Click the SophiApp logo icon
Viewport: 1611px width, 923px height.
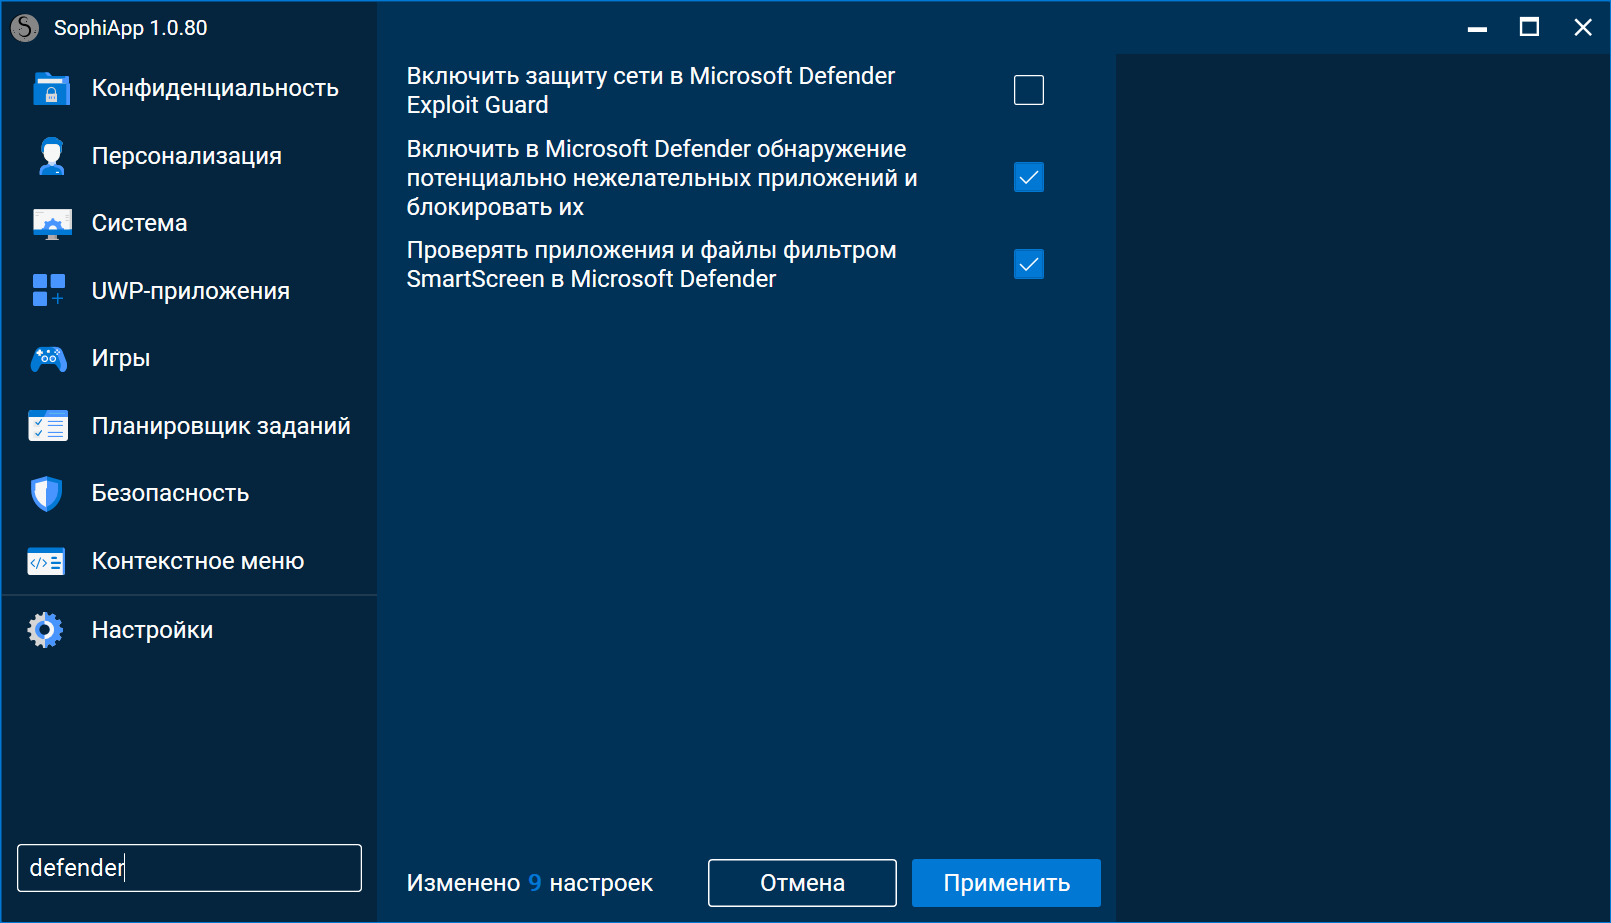pos(25,28)
